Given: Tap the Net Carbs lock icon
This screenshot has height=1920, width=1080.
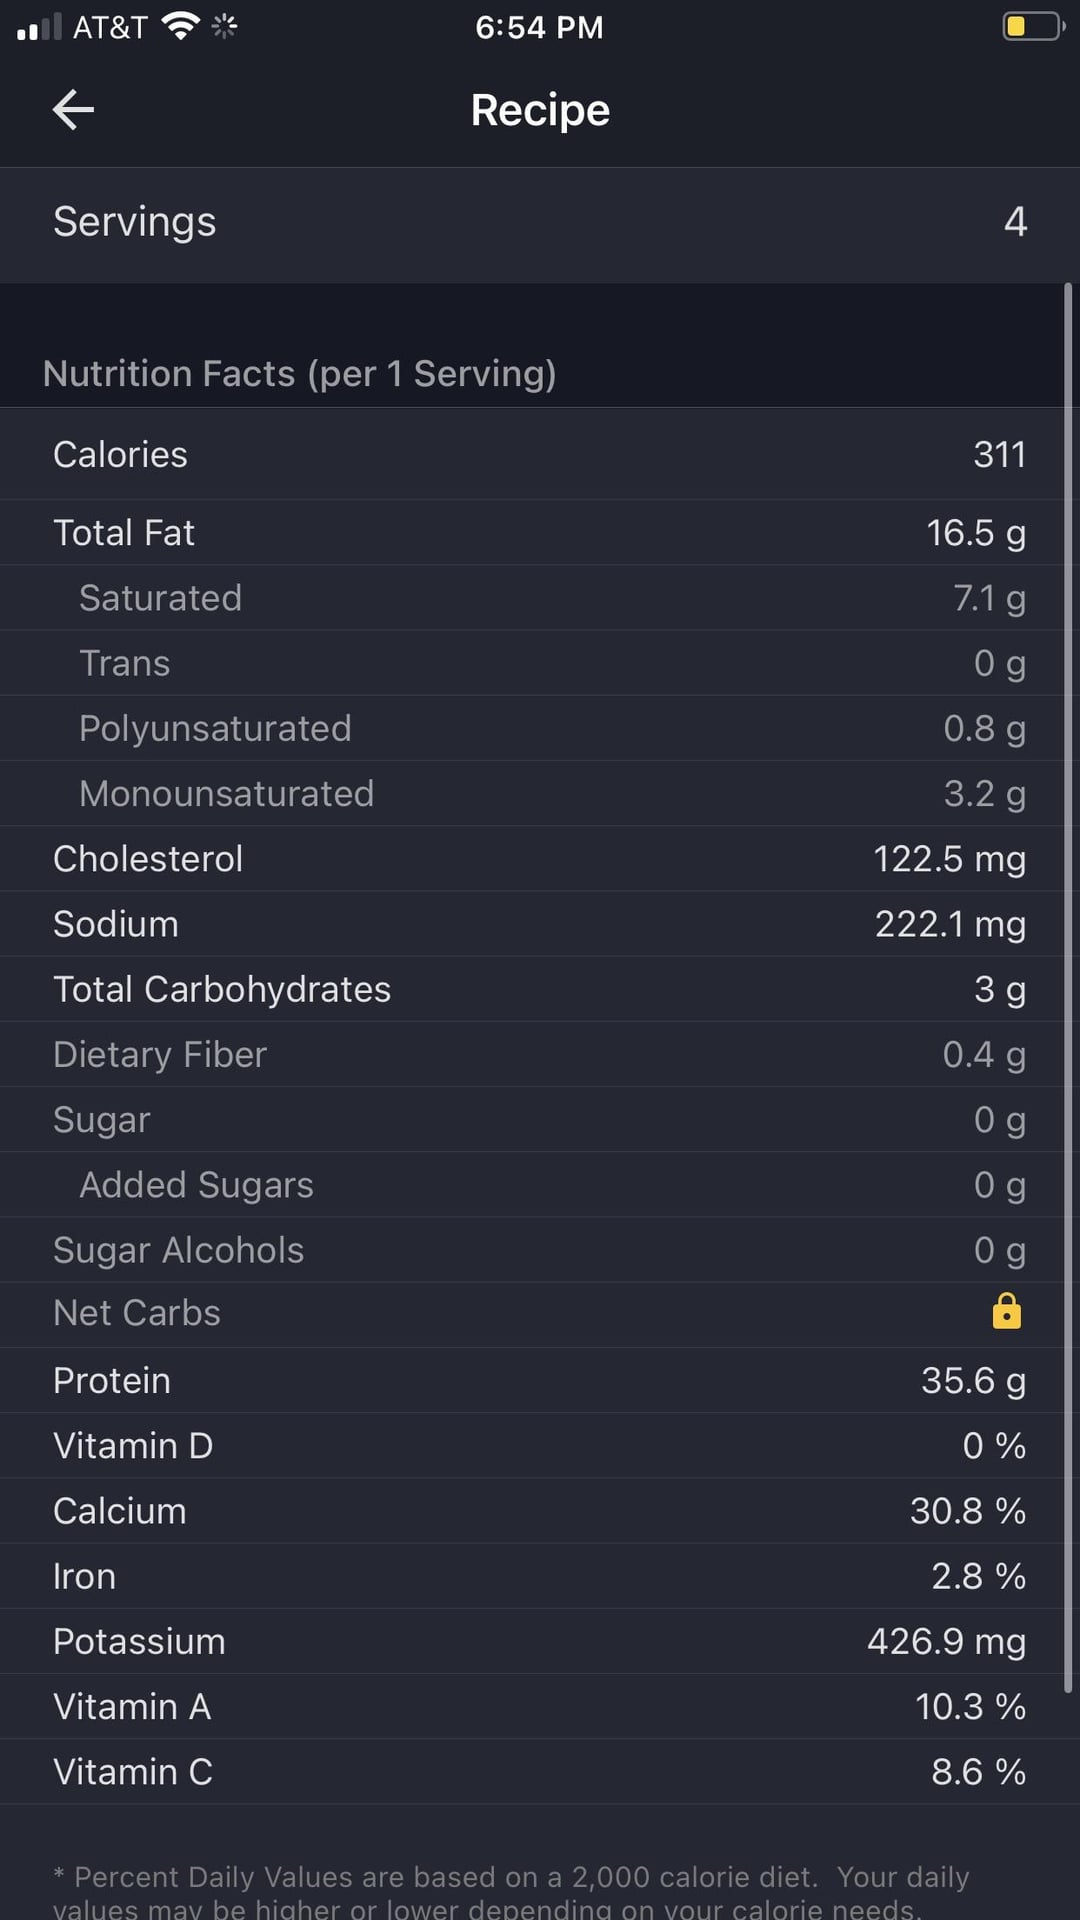Looking at the screenshot, I should (1006, 1311).
